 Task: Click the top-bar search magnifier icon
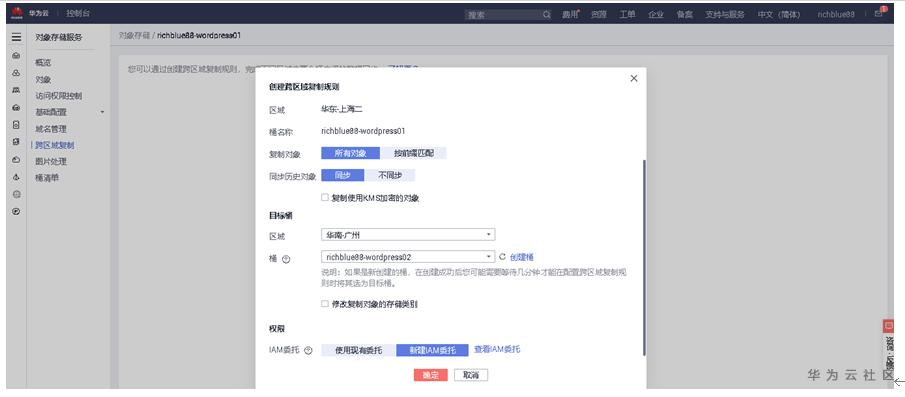[x=546, y=15]
